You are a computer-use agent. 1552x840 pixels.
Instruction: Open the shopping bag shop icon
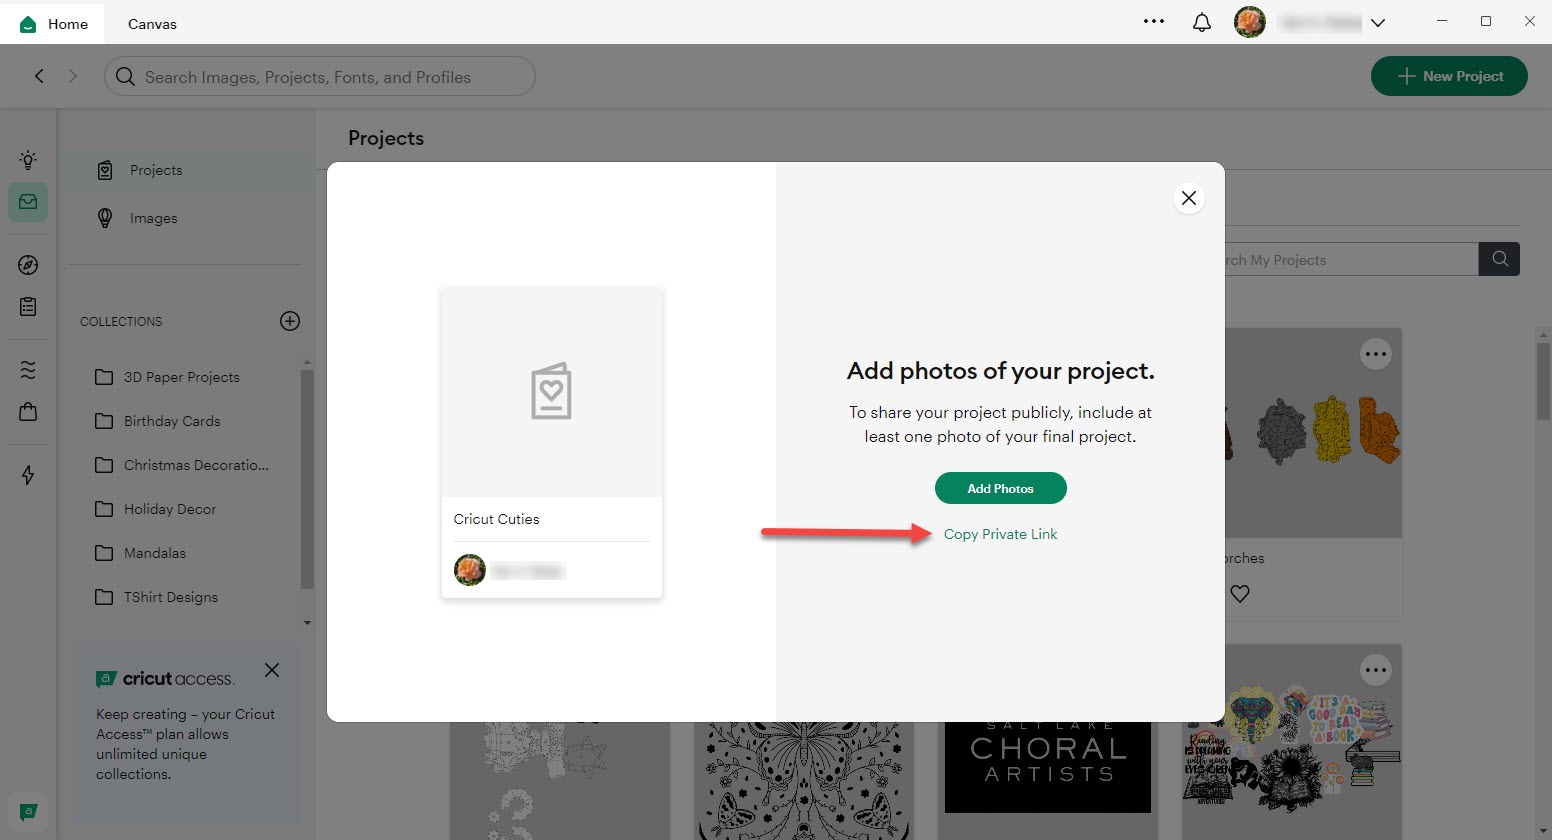tap(27, 411)
